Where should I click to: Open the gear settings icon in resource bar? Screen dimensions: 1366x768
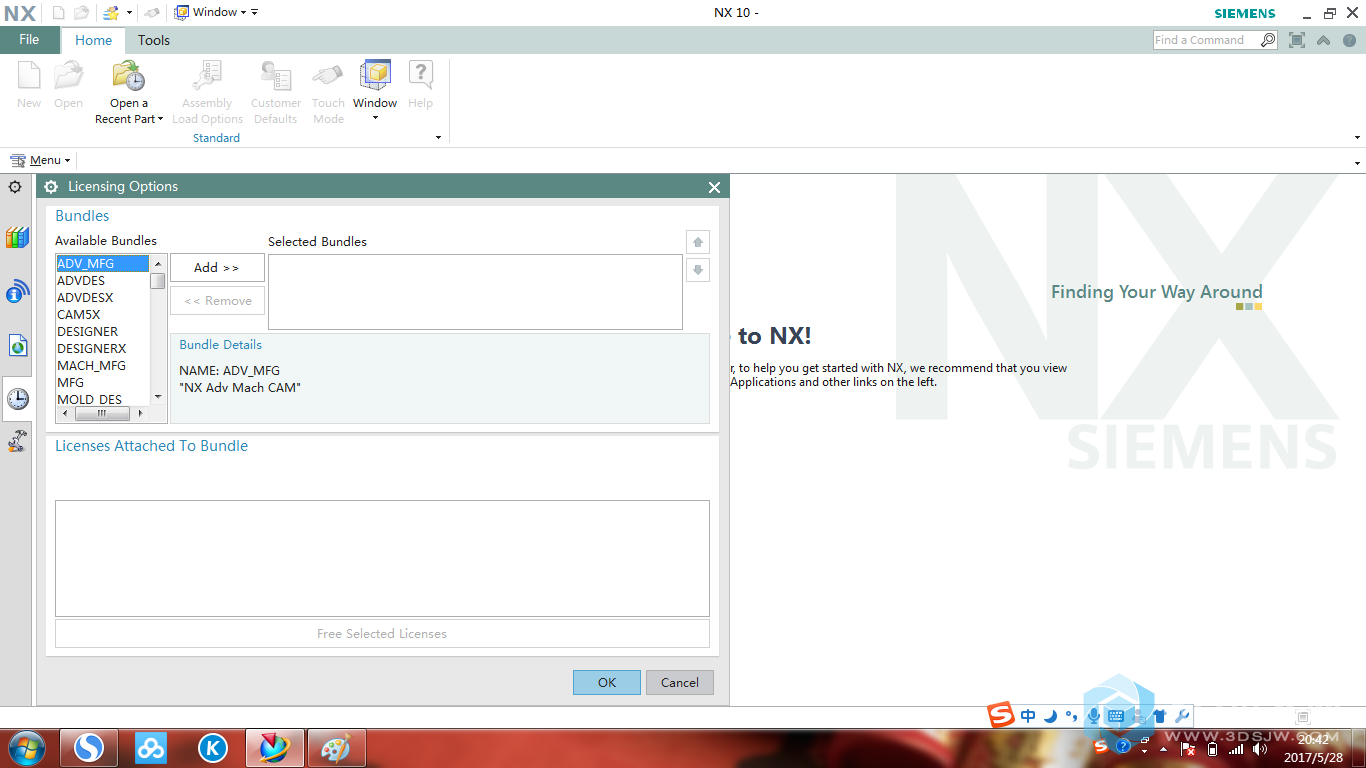click(15, 187)
